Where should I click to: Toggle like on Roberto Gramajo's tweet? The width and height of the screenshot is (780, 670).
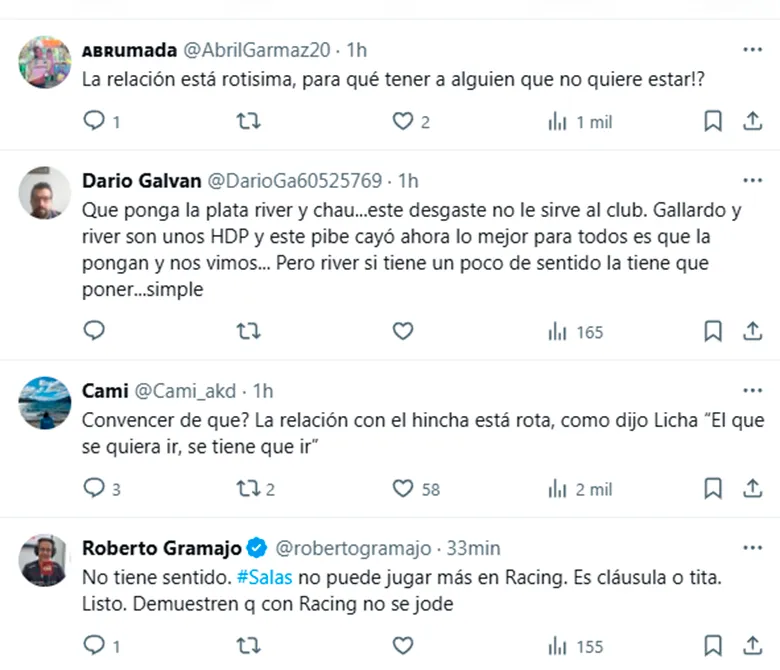pos(402,645)
